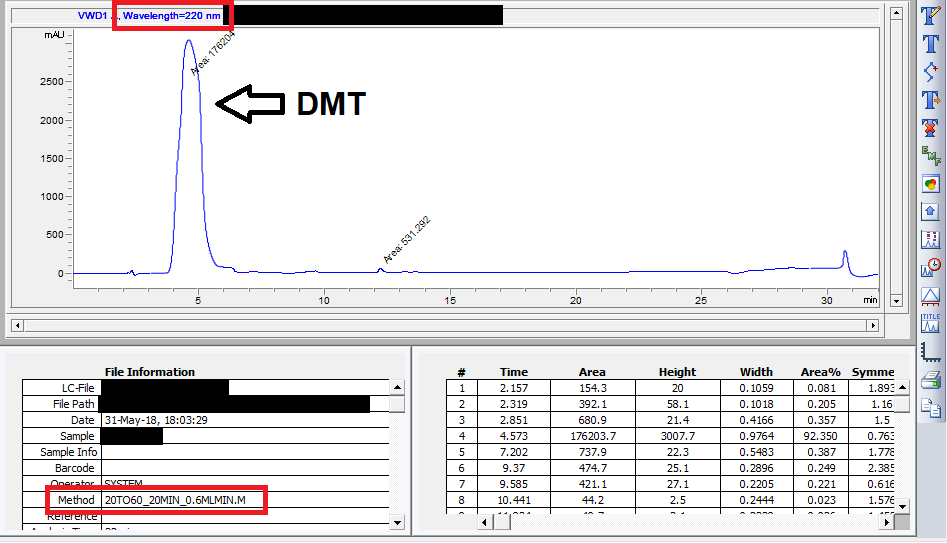Toggle the chromatogram TITLE display icon
The height and width of the screenshot is (543, 947).
coord(931,323)
